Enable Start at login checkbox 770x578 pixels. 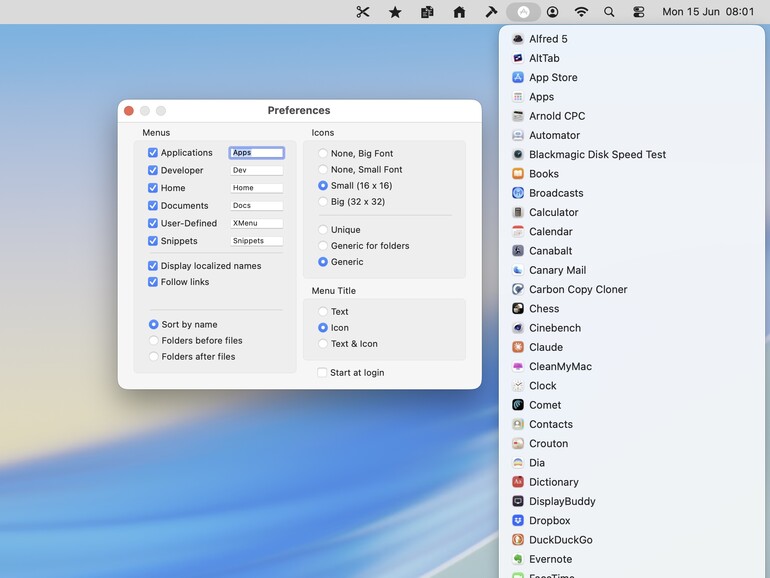[322, 372]
